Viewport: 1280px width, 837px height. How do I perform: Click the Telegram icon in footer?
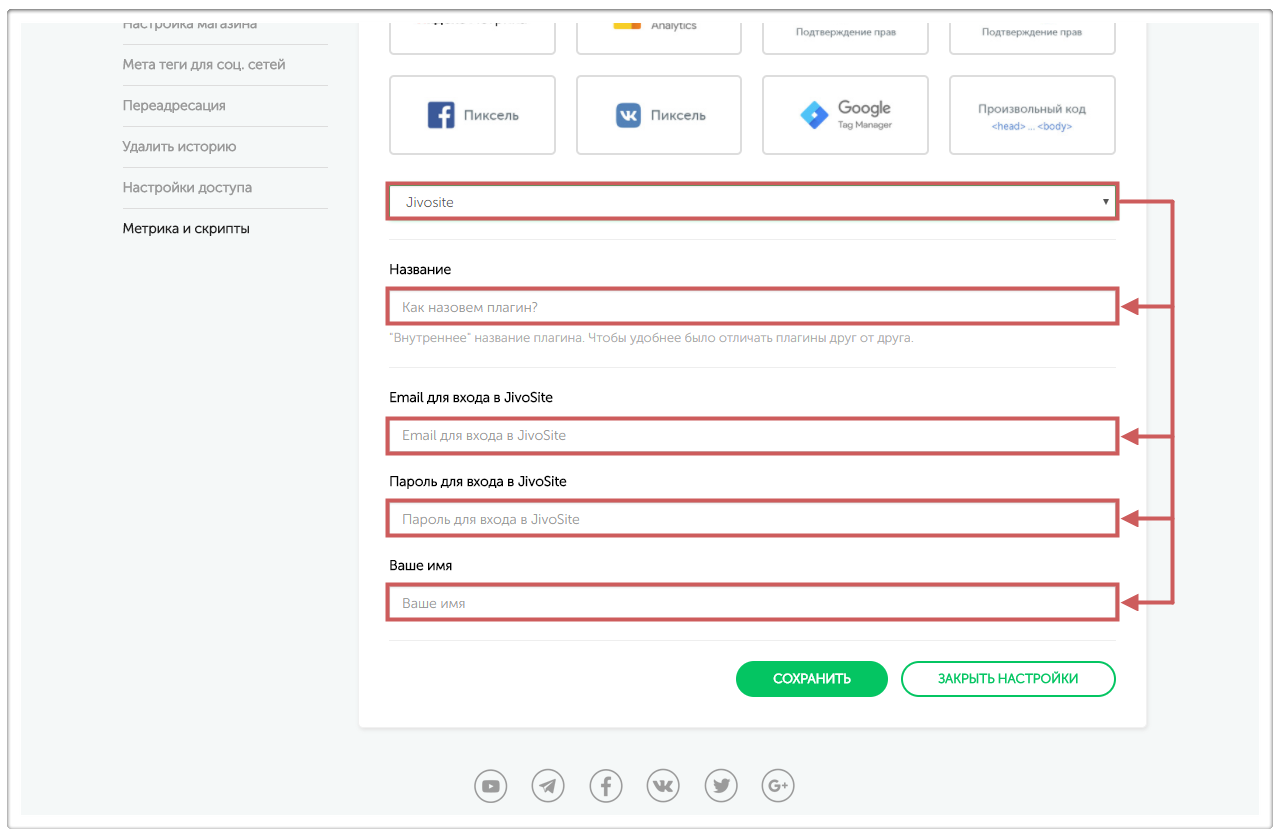pos(548,787)
